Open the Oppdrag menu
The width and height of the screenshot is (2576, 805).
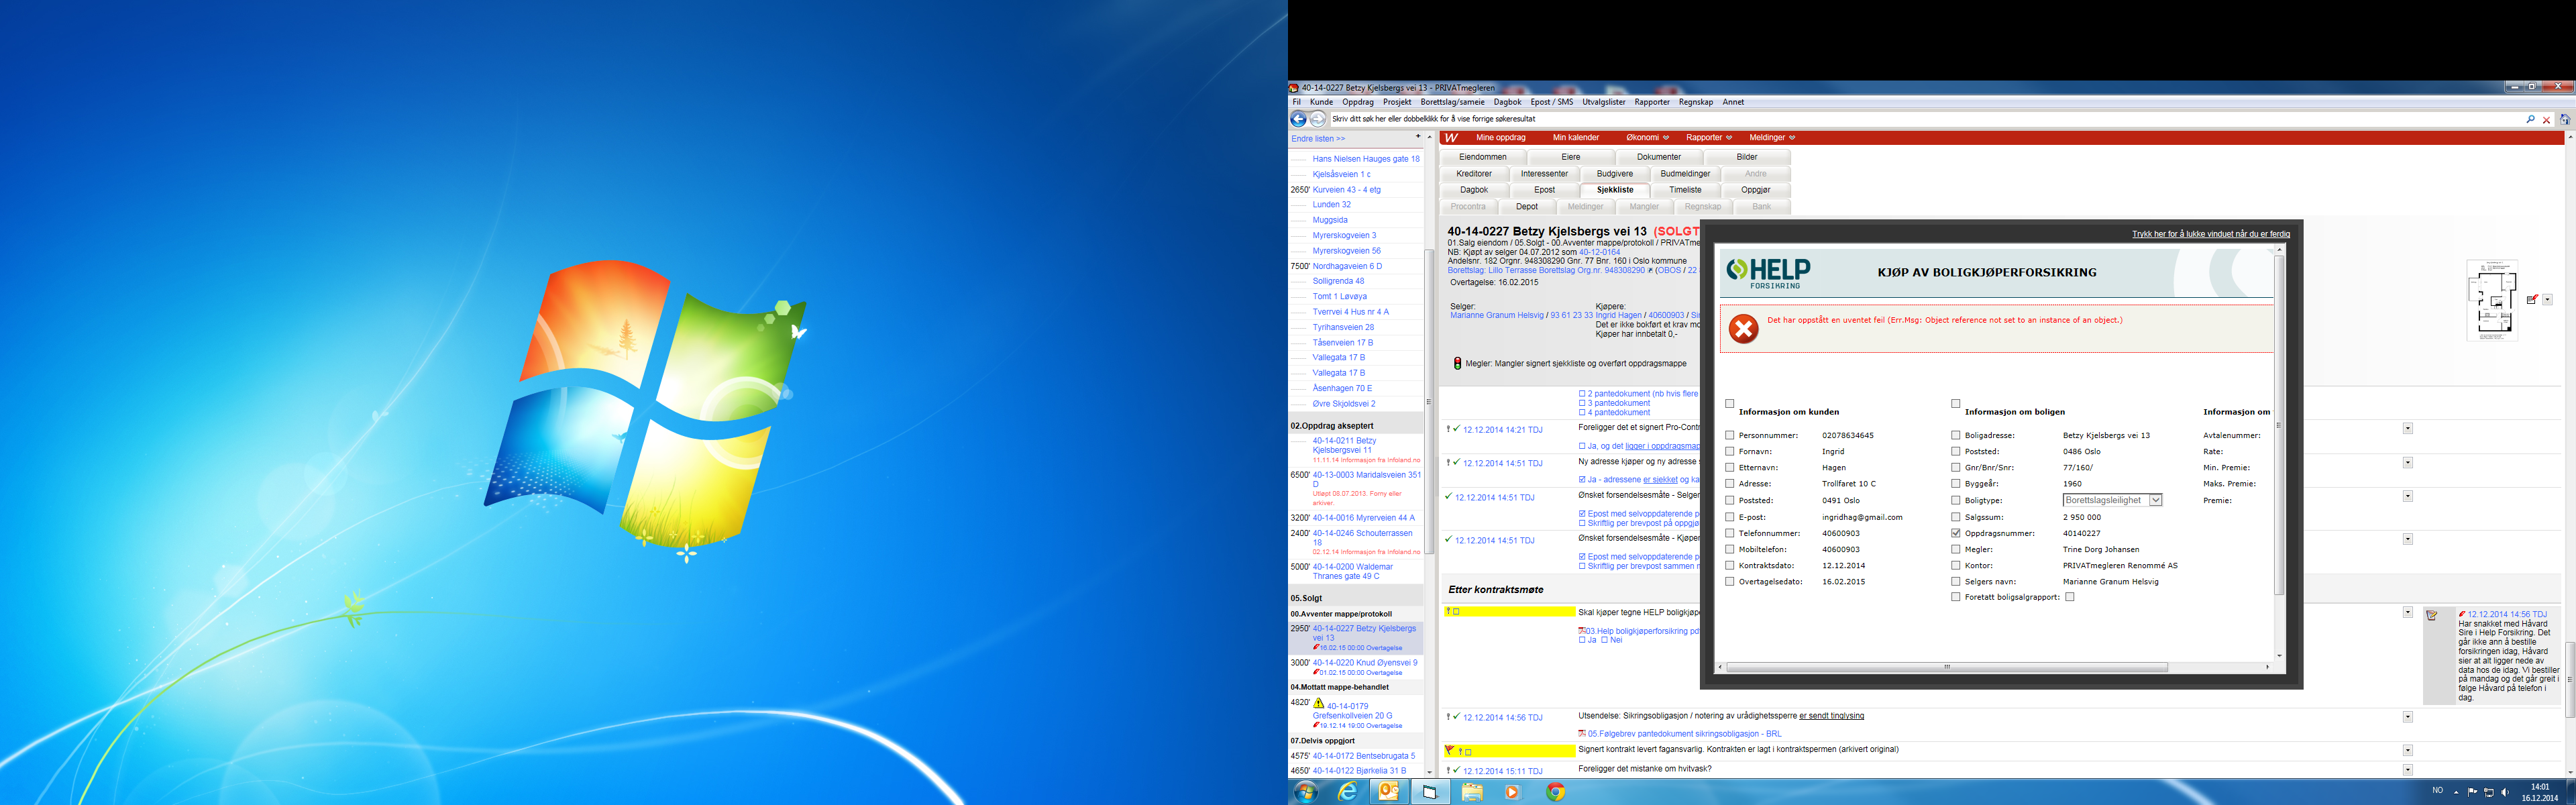[x=1358, y=102]
